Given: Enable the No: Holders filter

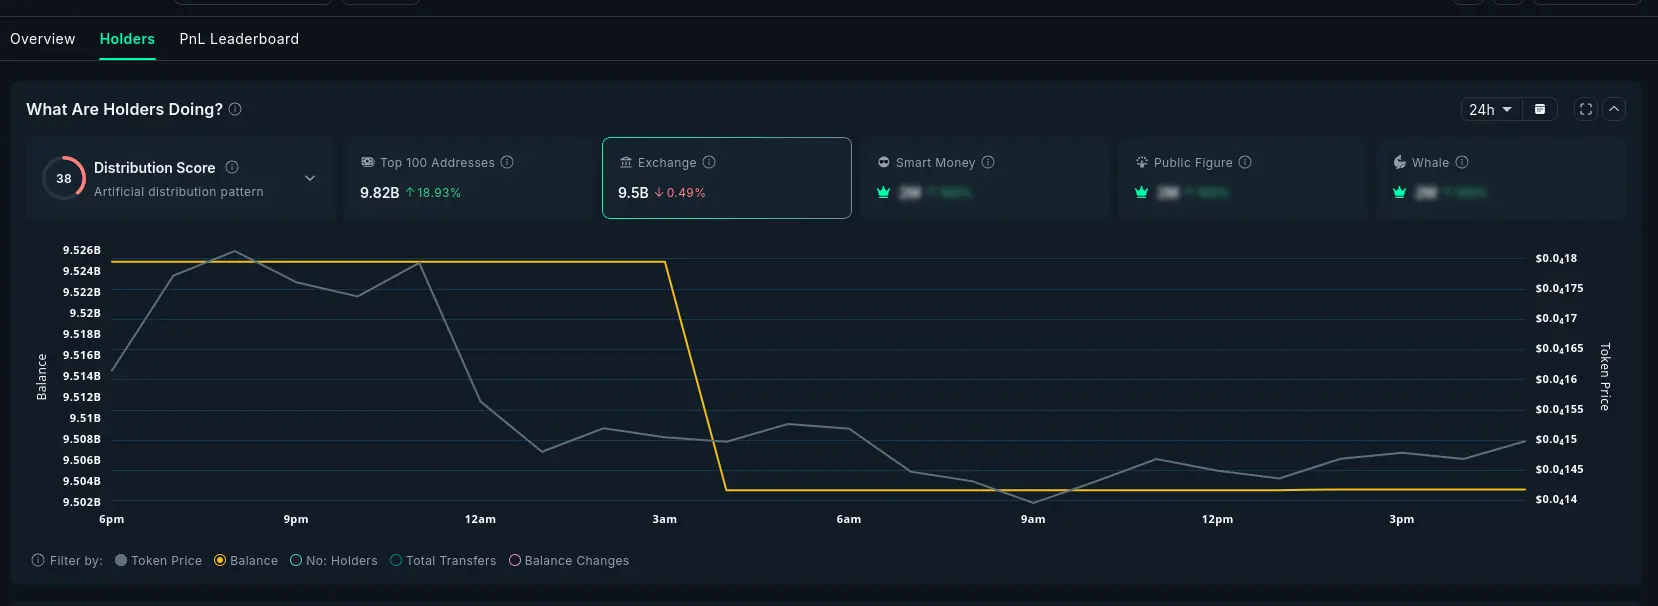Looking at the screenshot, I should click(334, 560).
